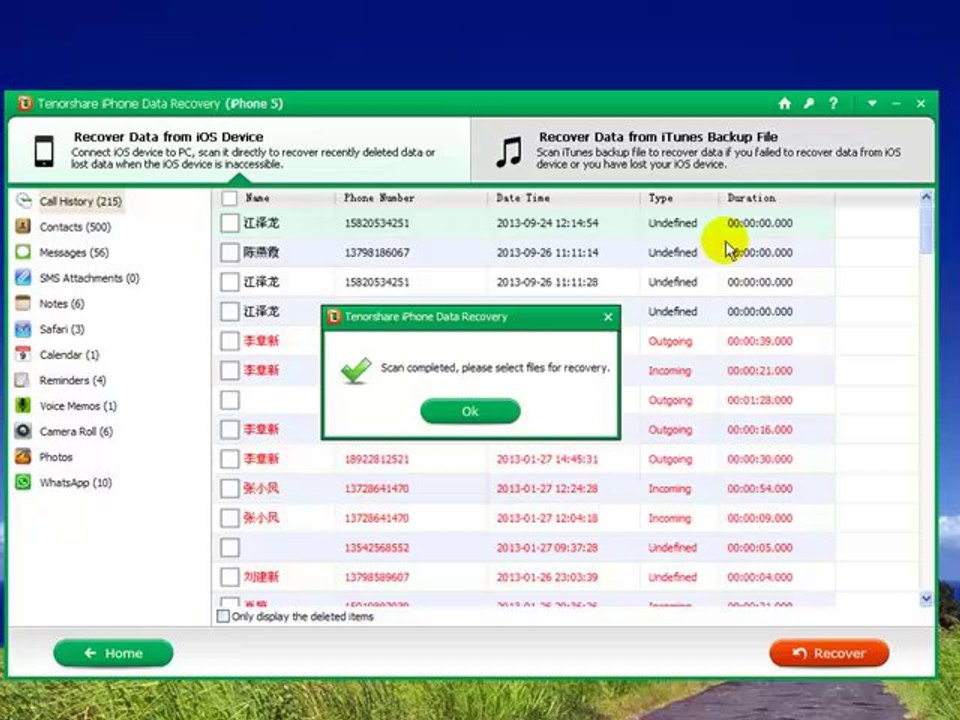Viewport: 960px width, 720px height.
Task: Select the Camera Roll icon
Action: [23, 431]
